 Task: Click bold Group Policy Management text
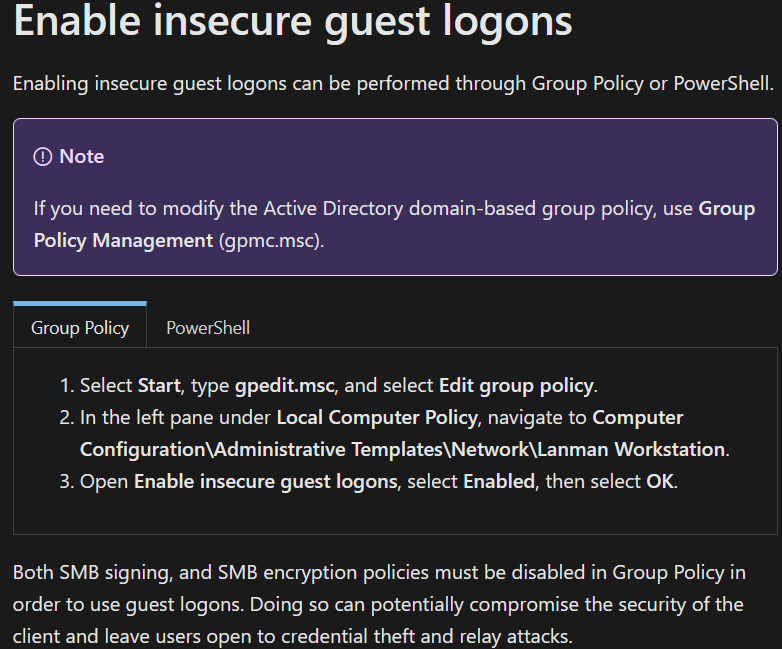tap(394, 224)
